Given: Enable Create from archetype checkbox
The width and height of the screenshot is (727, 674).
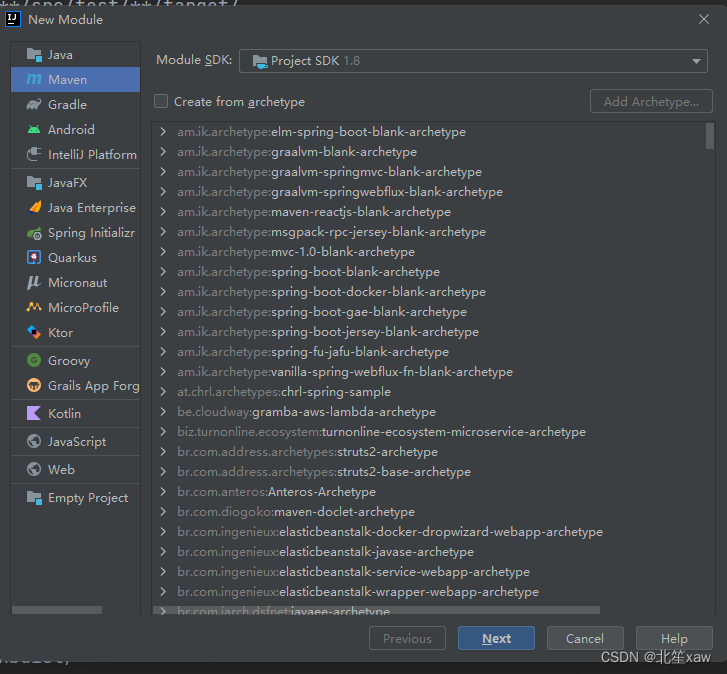Looking at the screenshot, I should click(161, 101).
